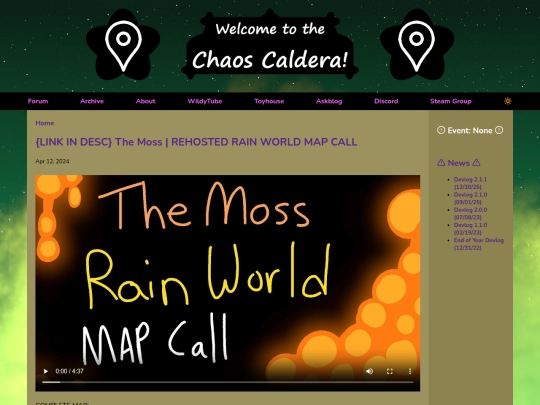Play the video with the play button

[45, 371]
